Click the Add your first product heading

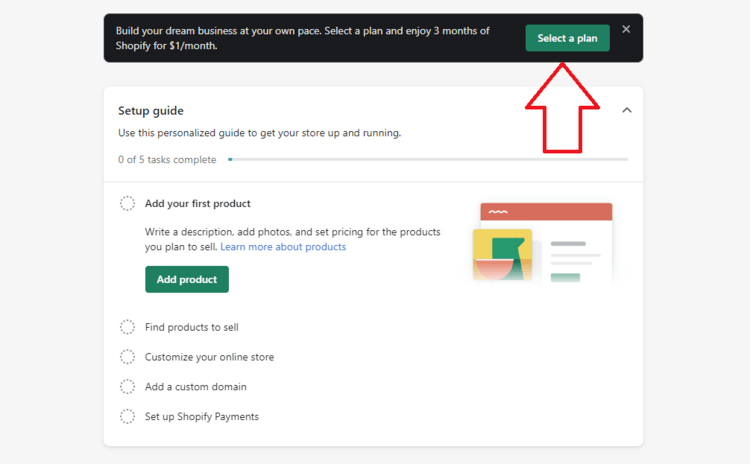tap(198, 204)
